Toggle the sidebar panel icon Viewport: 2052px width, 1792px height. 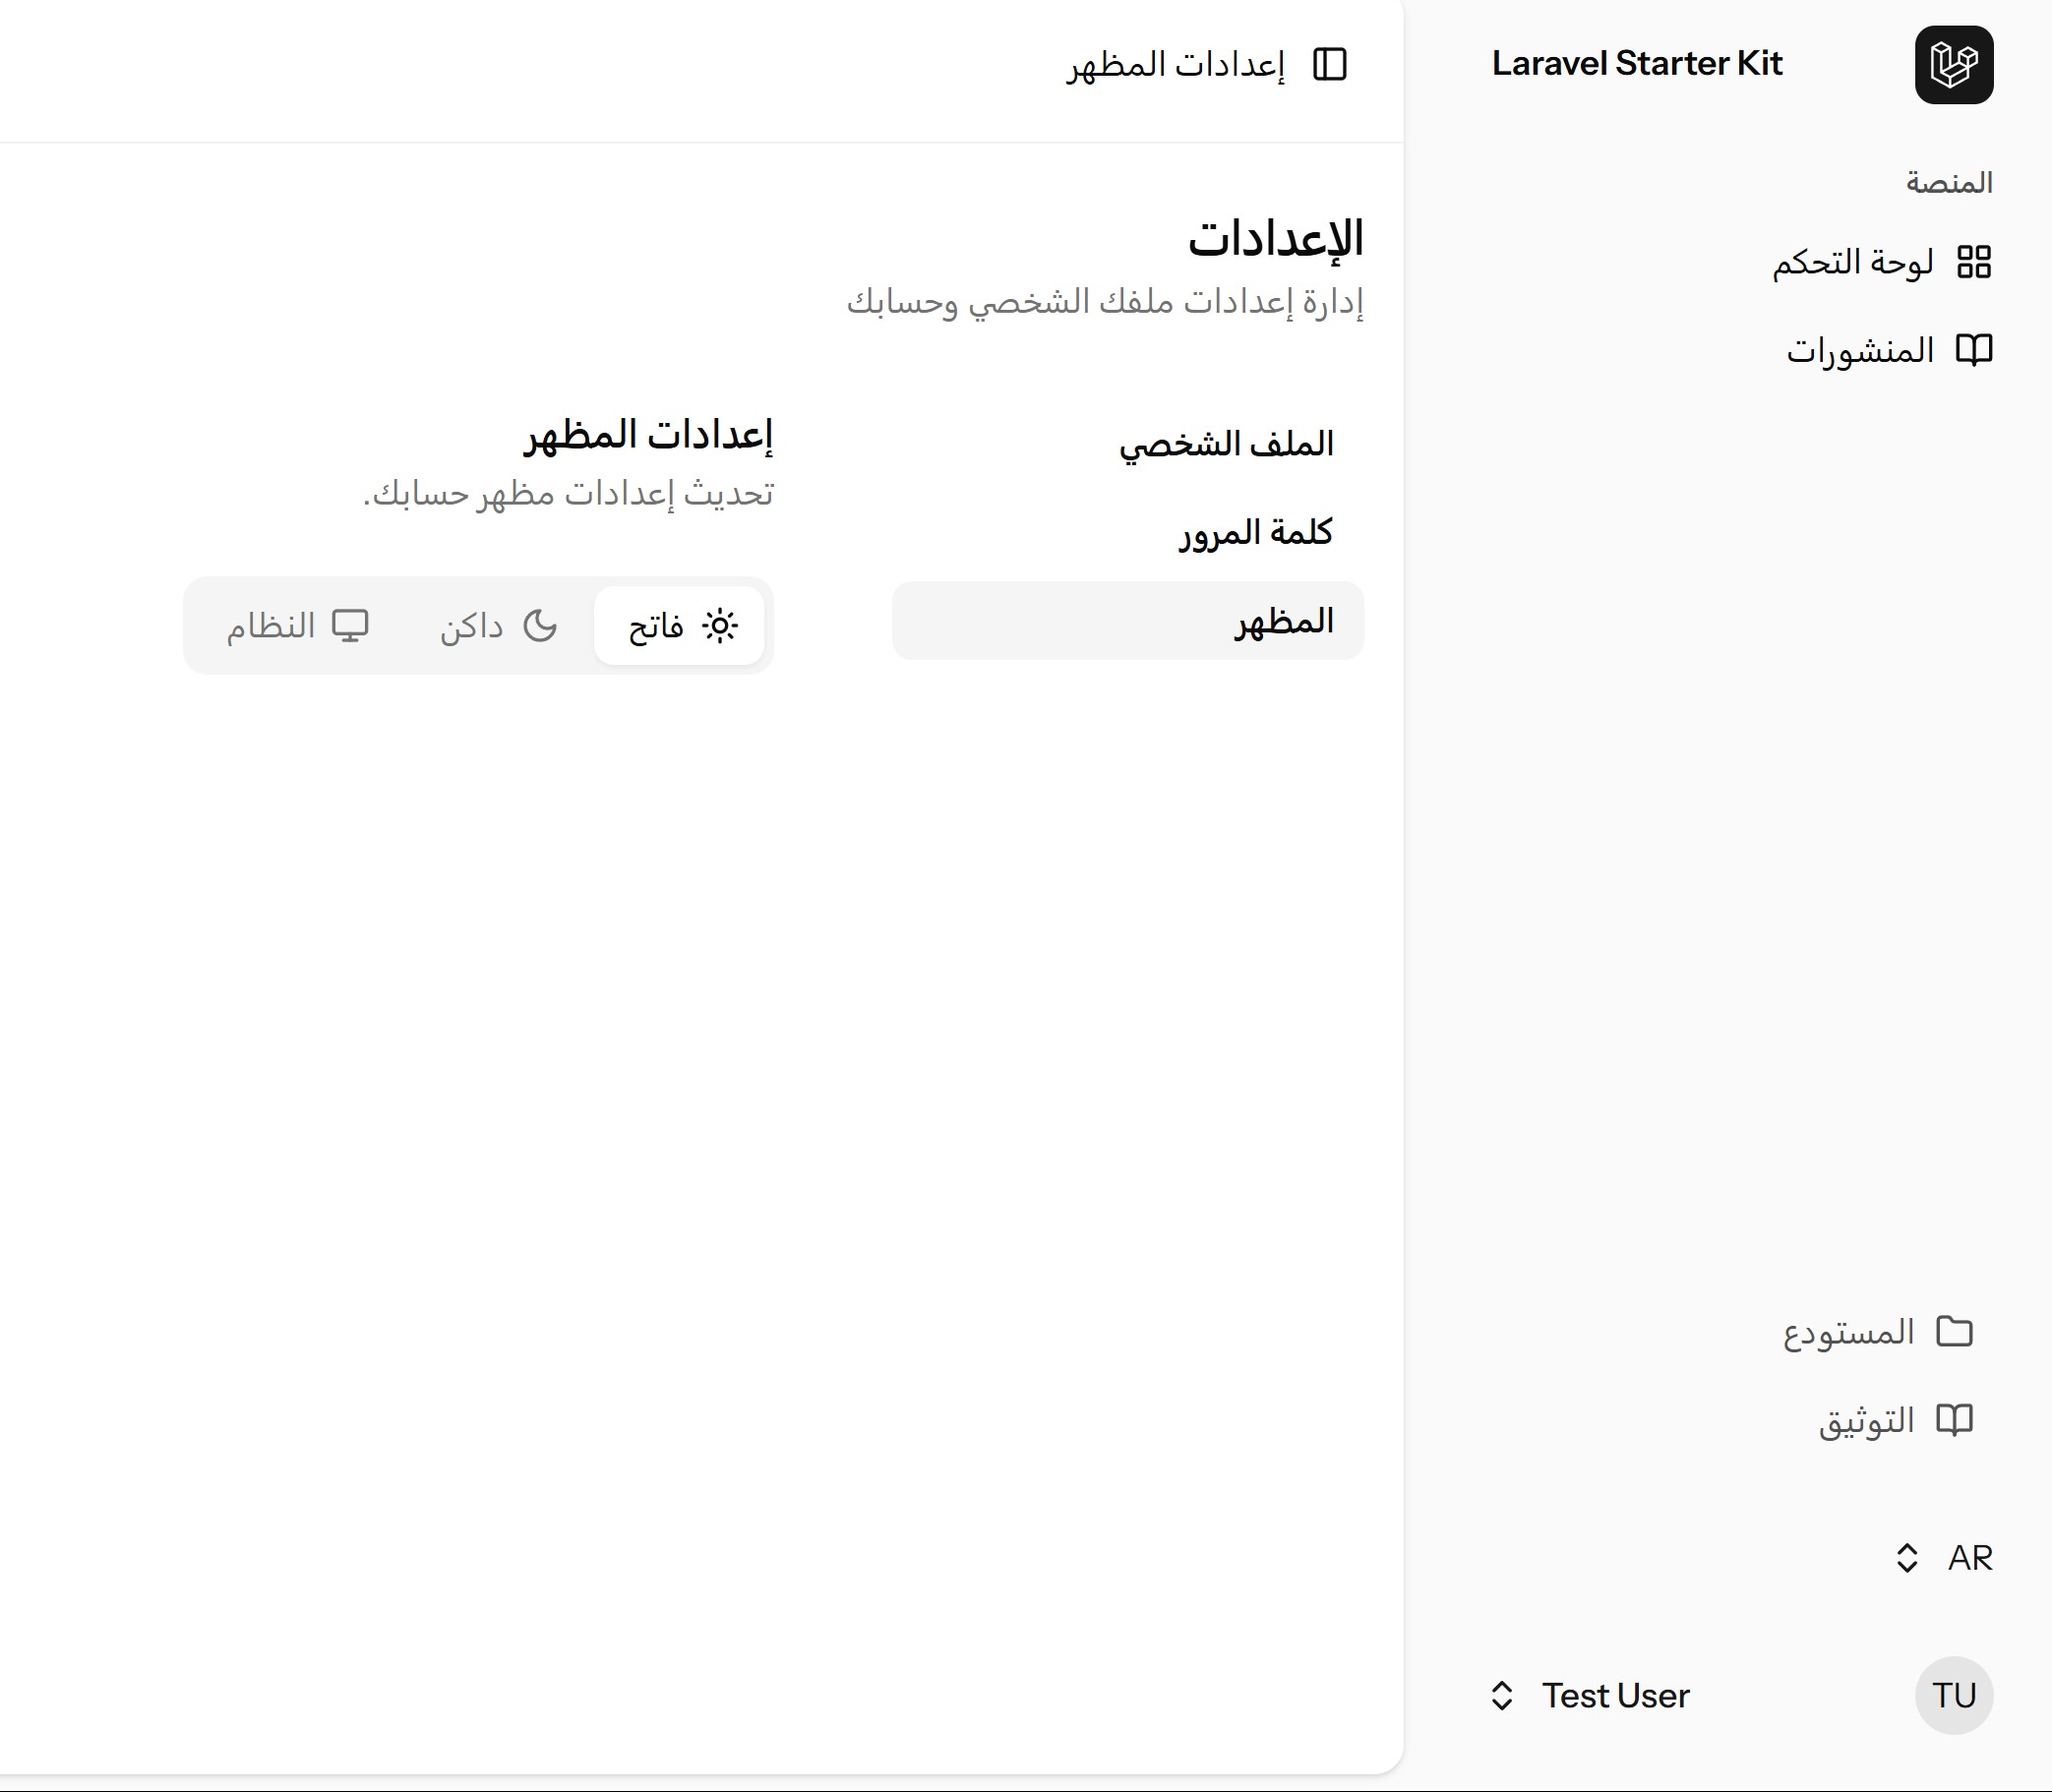(1329, 65)
